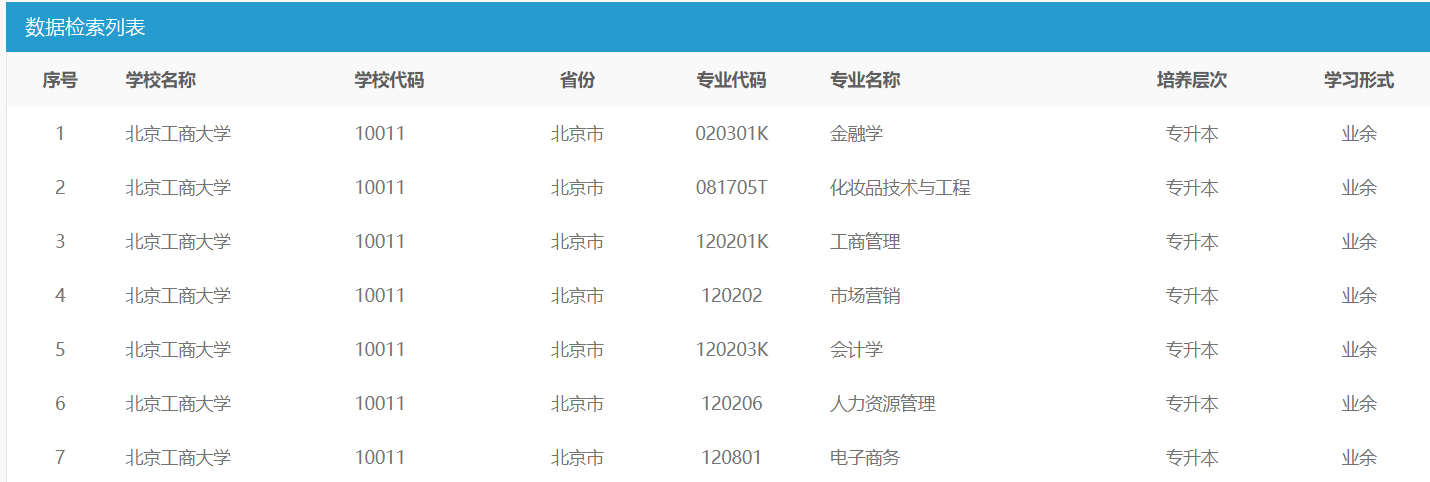Click the major name 人力资源管理
The image size is (1430, 482).
(883, 403)
